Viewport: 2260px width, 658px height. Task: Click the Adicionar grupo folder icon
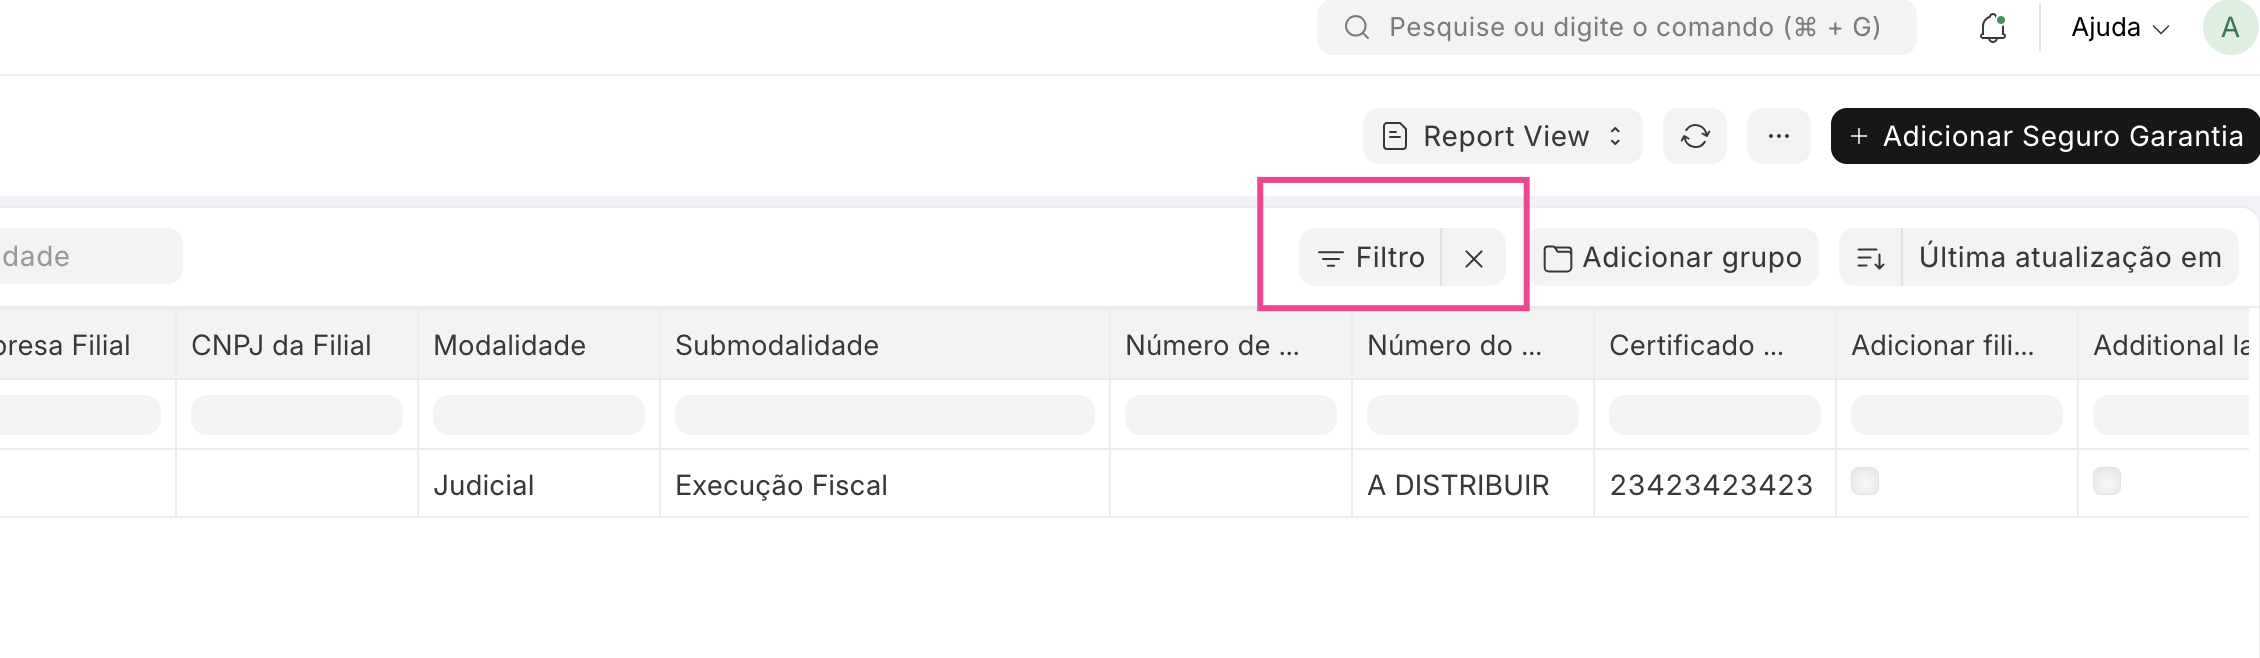coord(1558,259)
